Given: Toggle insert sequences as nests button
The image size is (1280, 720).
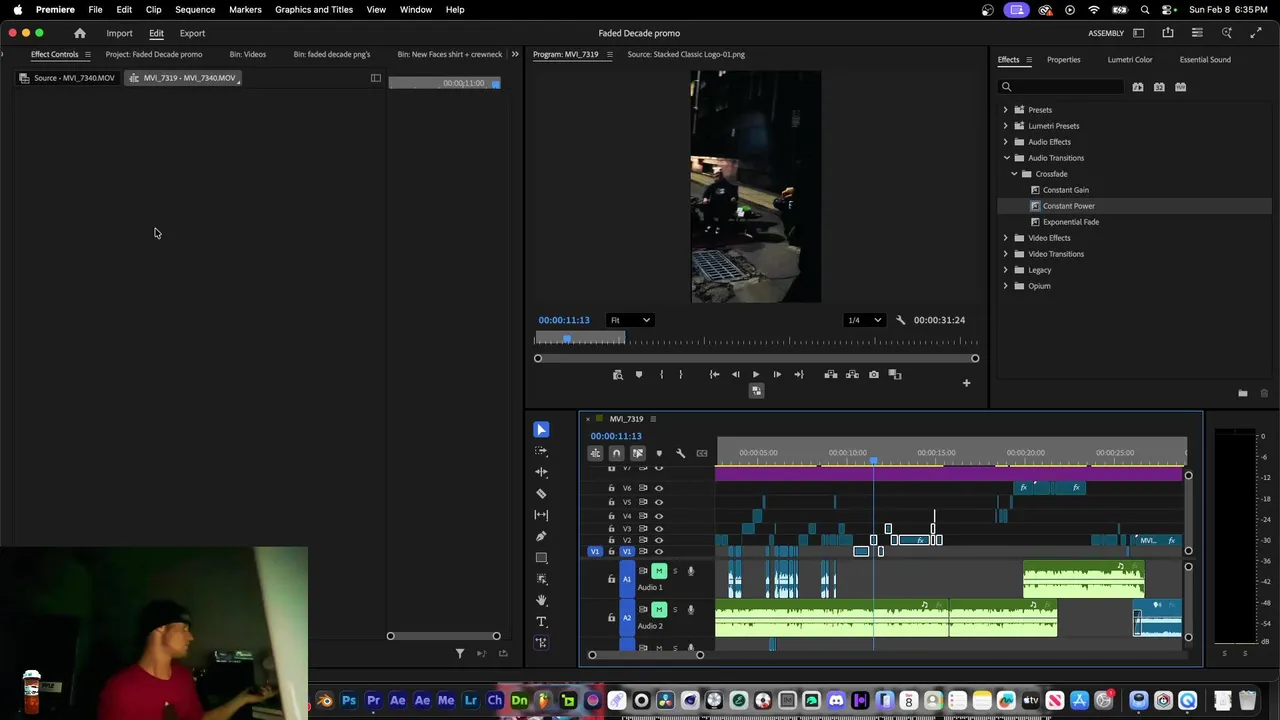Looking at the screenshot, I should point(595,453).
